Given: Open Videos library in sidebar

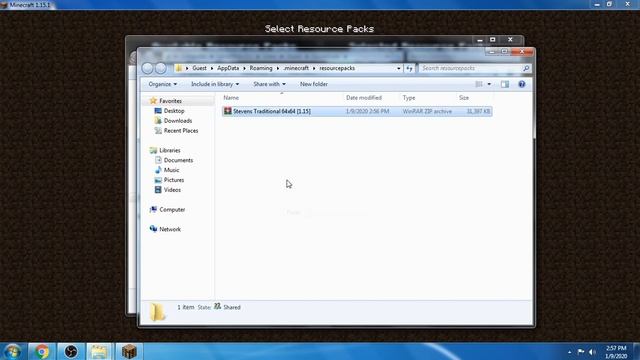Looking at the screenshot, I should pyautogui.click(x=172, y=190).
